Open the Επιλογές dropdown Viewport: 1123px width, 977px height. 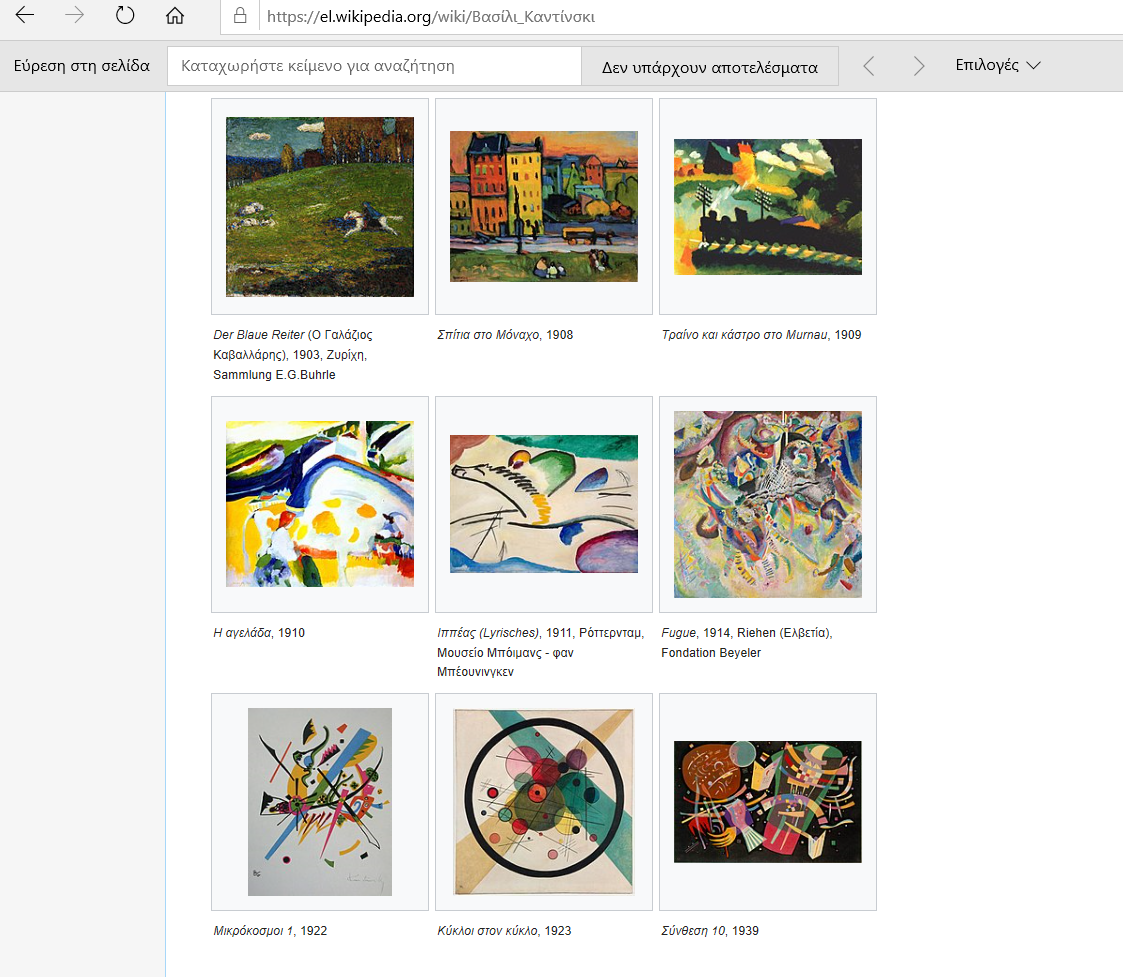(x=998, y=65)
